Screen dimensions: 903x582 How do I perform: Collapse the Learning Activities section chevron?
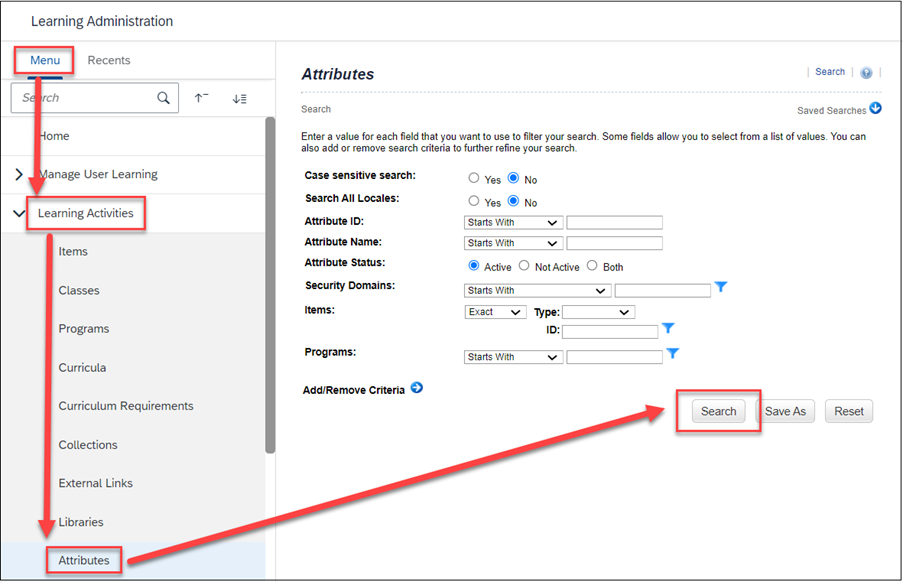18,213
